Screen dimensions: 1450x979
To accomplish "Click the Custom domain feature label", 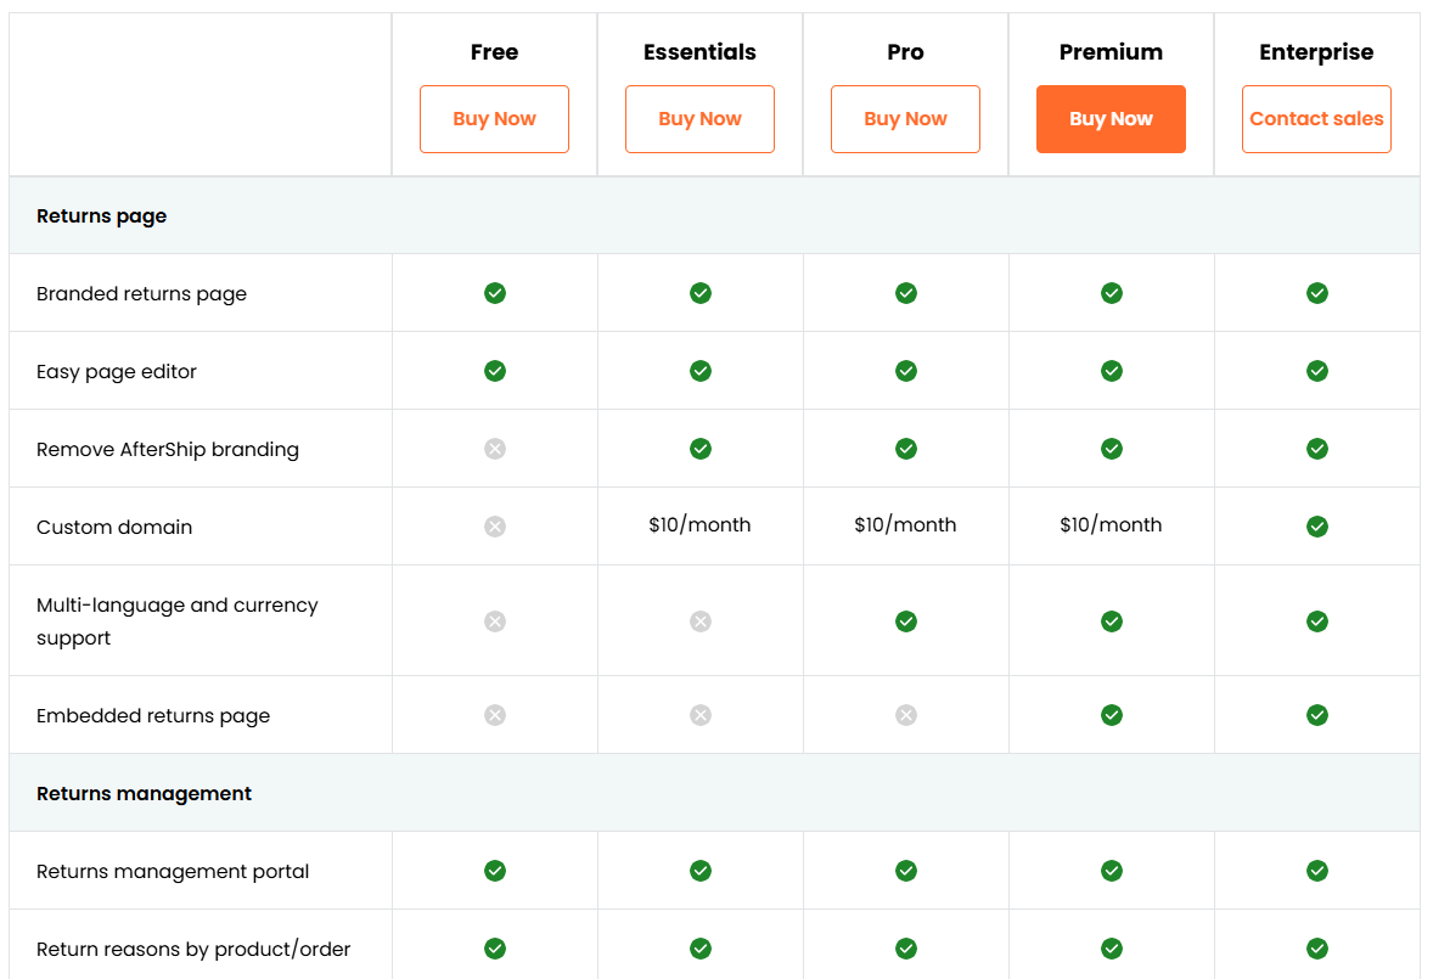I will click(114, 527).
